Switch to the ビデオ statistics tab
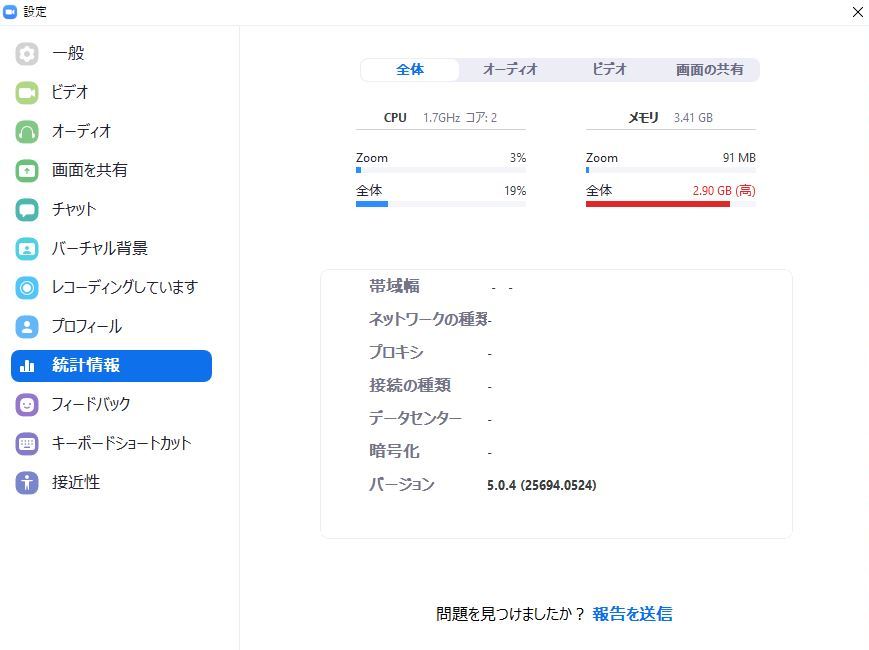Screen dimensions: 869x650 pos(609,70)
